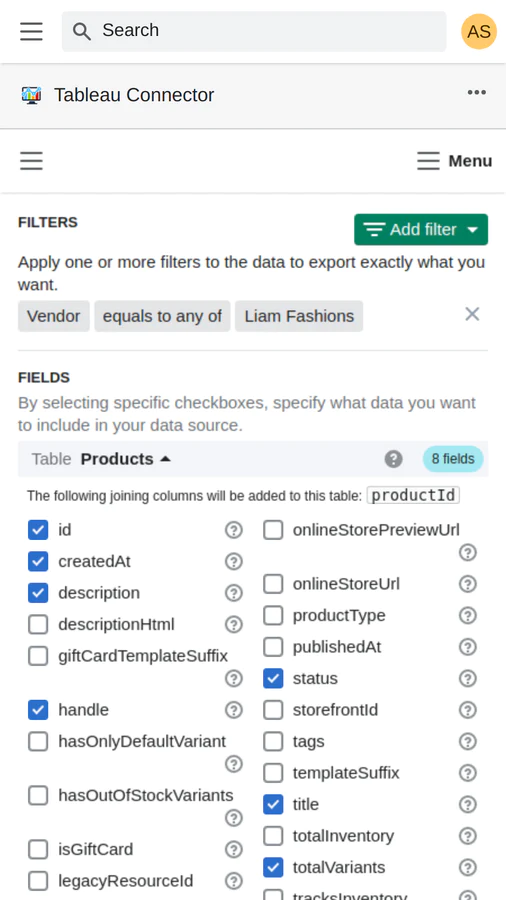Change the 'equals to any of' operator

coord(162,316)
